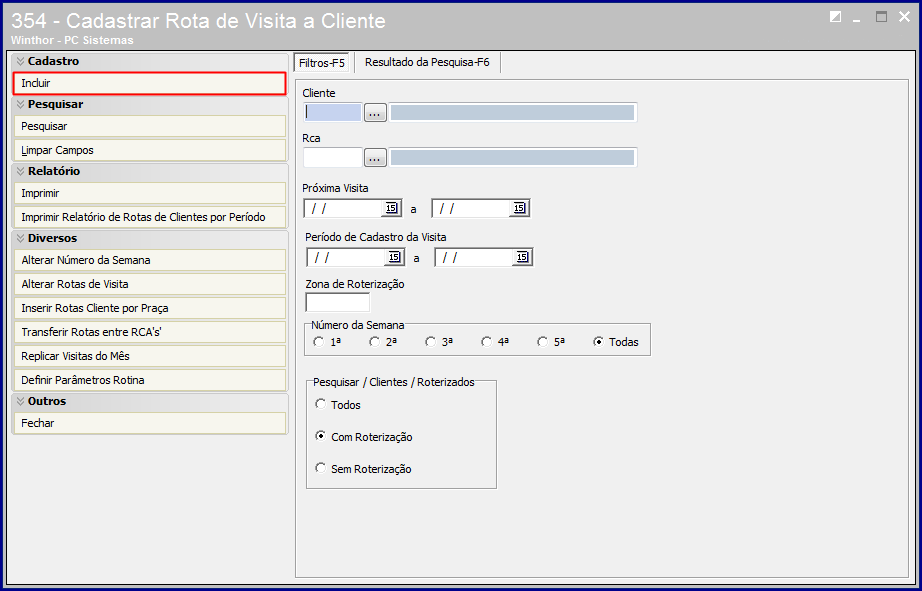Select the 4ª week radio option
The width and height of the screenshot is (922, 591).
487,342
